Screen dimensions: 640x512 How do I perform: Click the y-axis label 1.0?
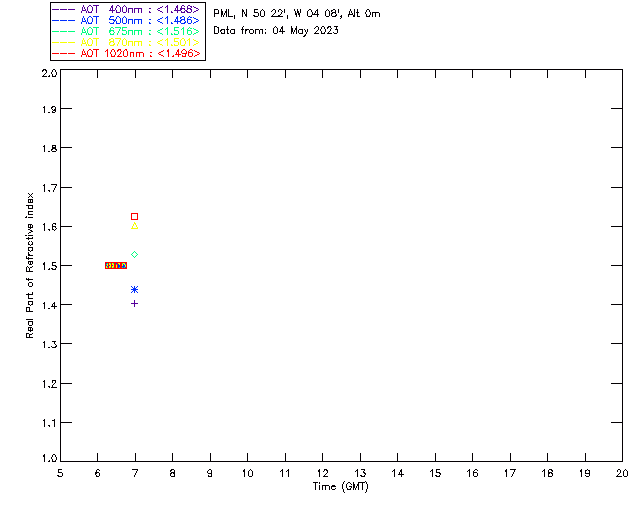49,458
